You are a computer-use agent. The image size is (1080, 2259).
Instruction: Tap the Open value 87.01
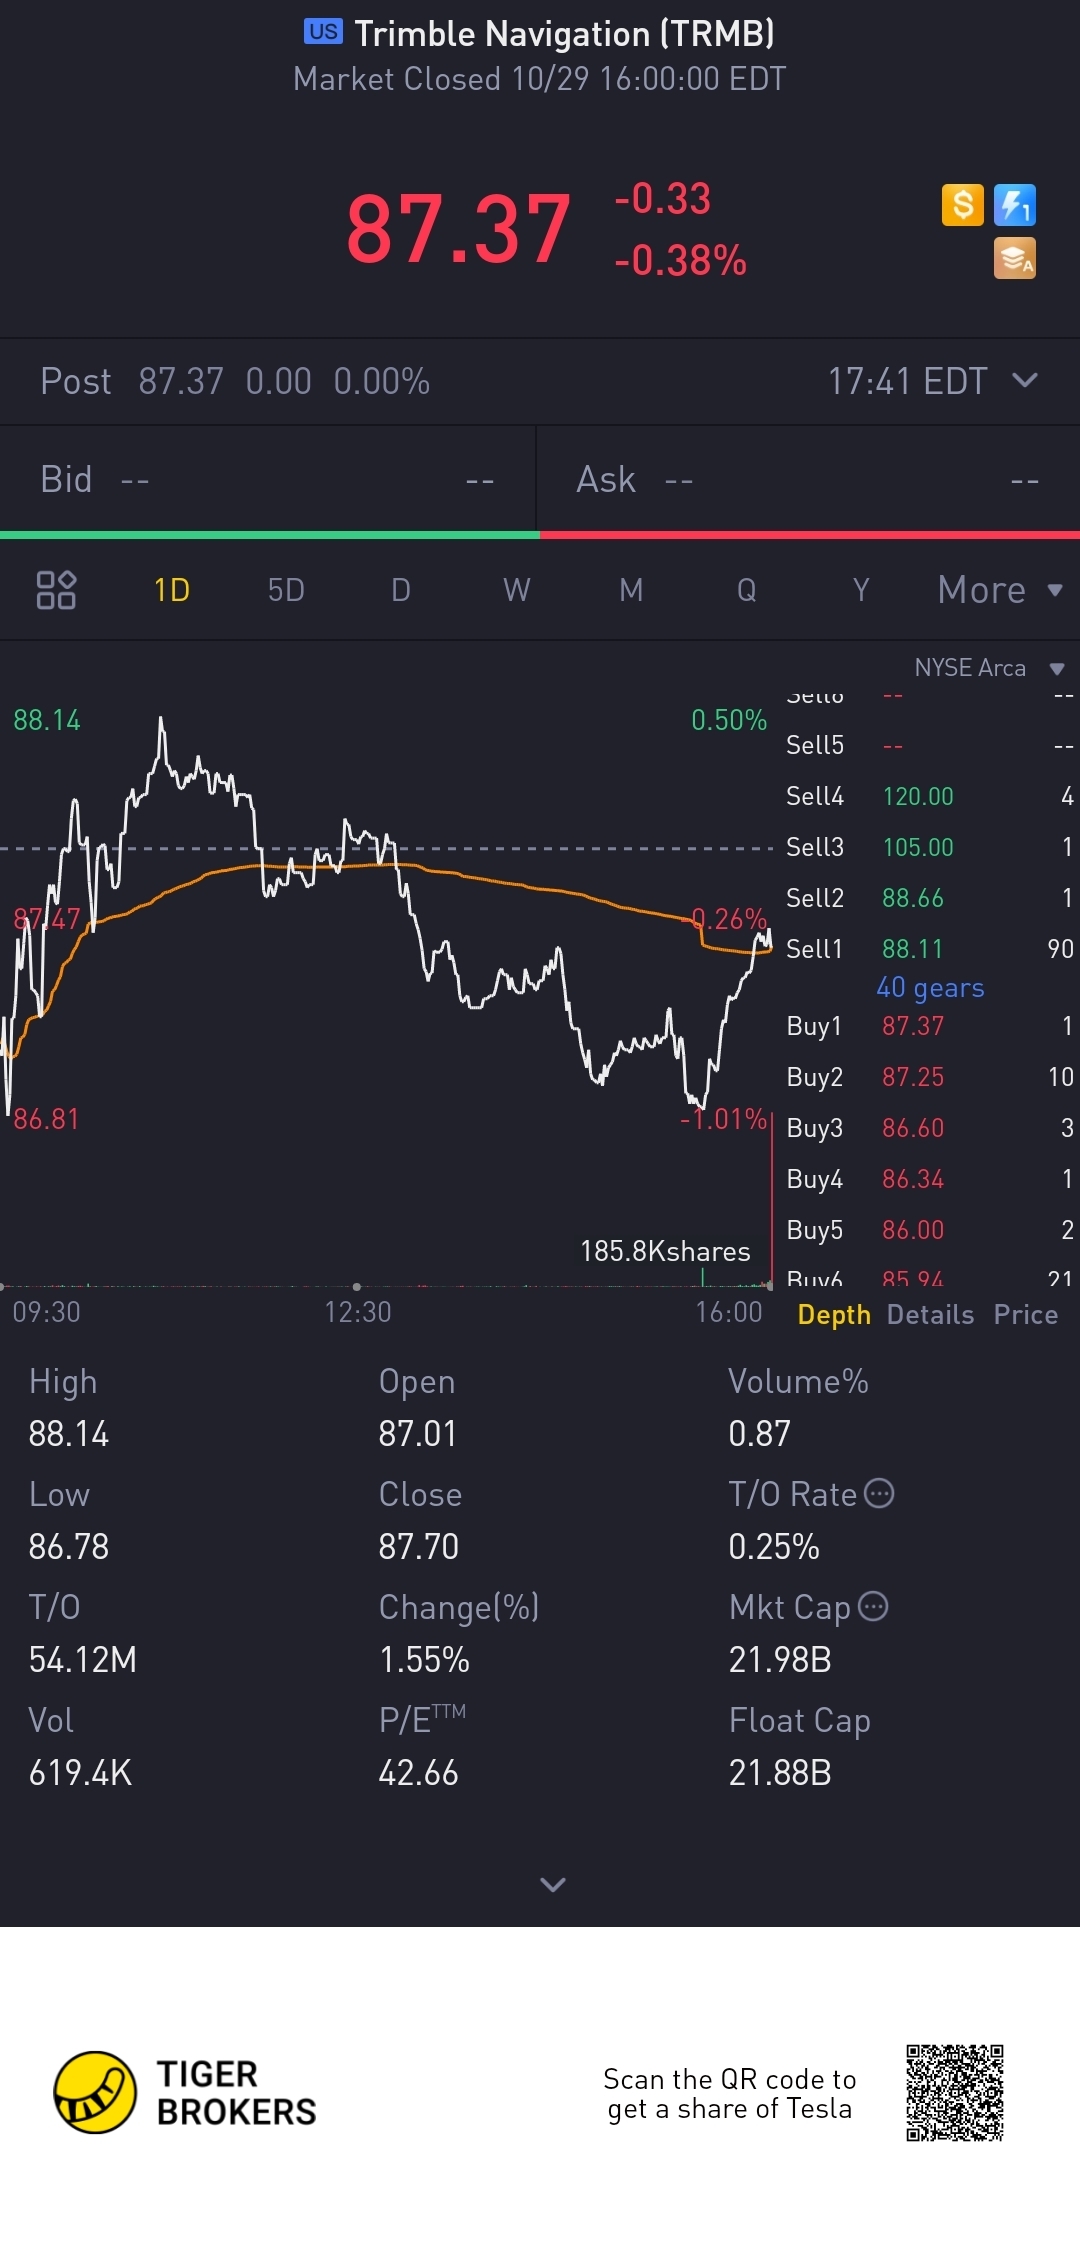click(x=417, y=1434)
